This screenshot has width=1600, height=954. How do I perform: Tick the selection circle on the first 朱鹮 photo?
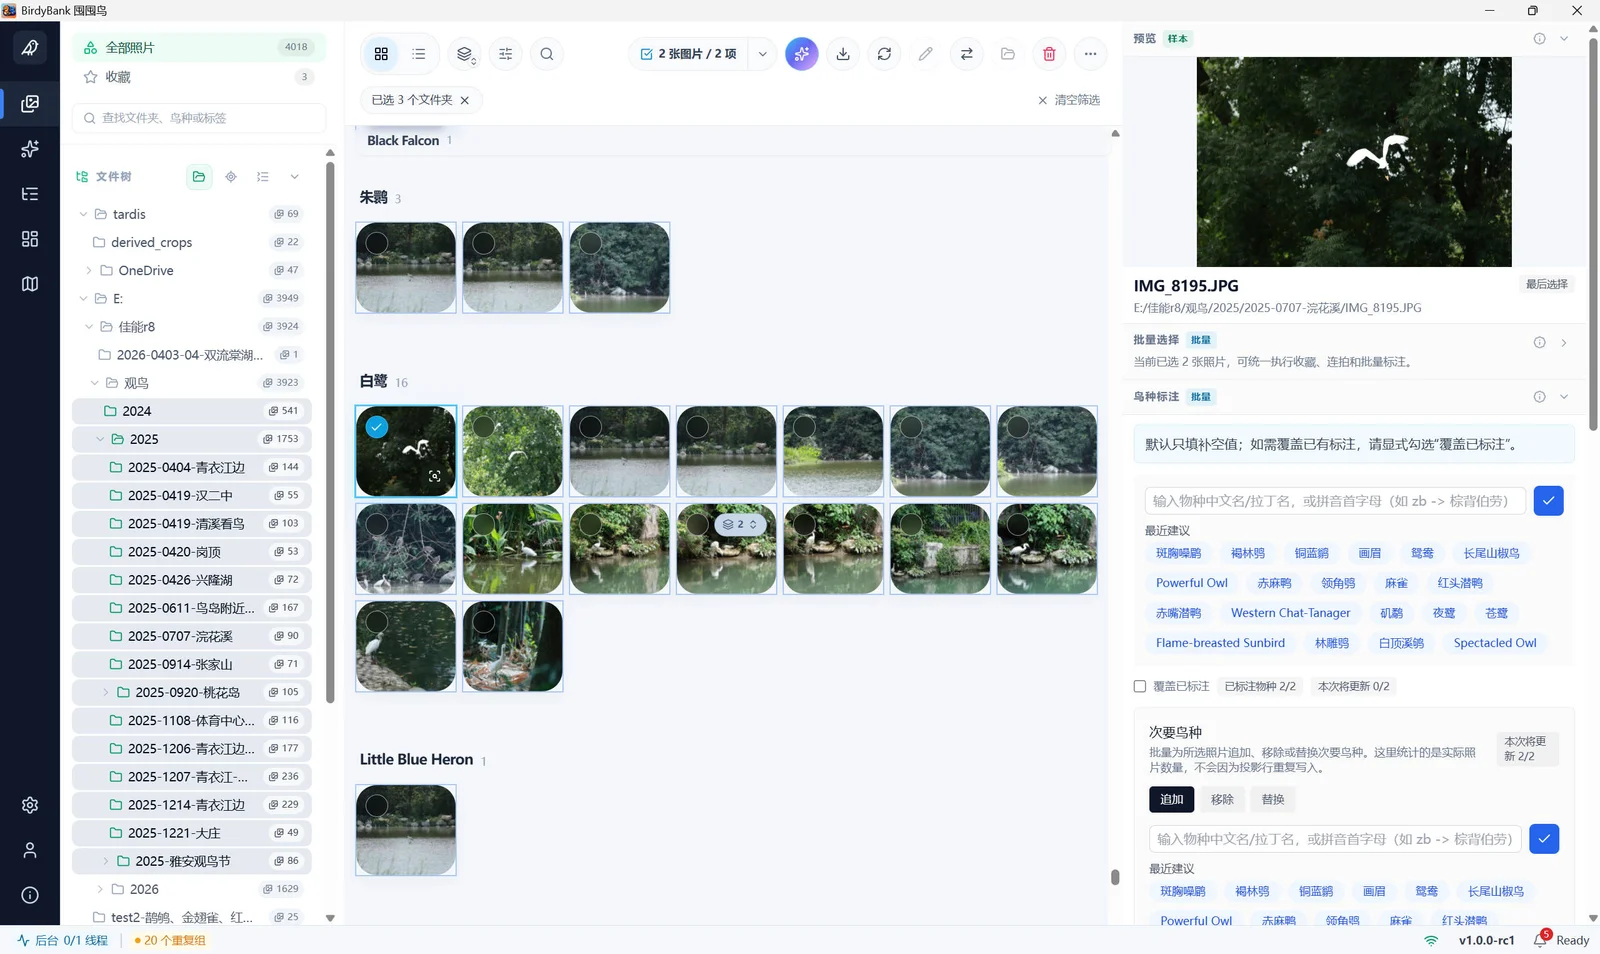pos(377,243)
